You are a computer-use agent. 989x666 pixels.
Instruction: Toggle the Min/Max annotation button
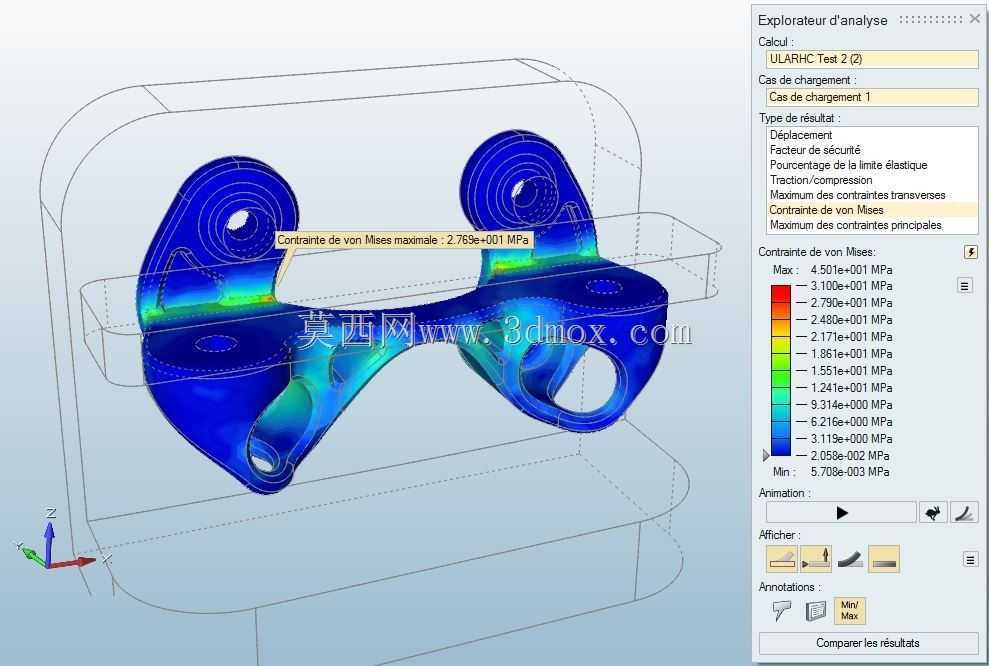point(850,610)
